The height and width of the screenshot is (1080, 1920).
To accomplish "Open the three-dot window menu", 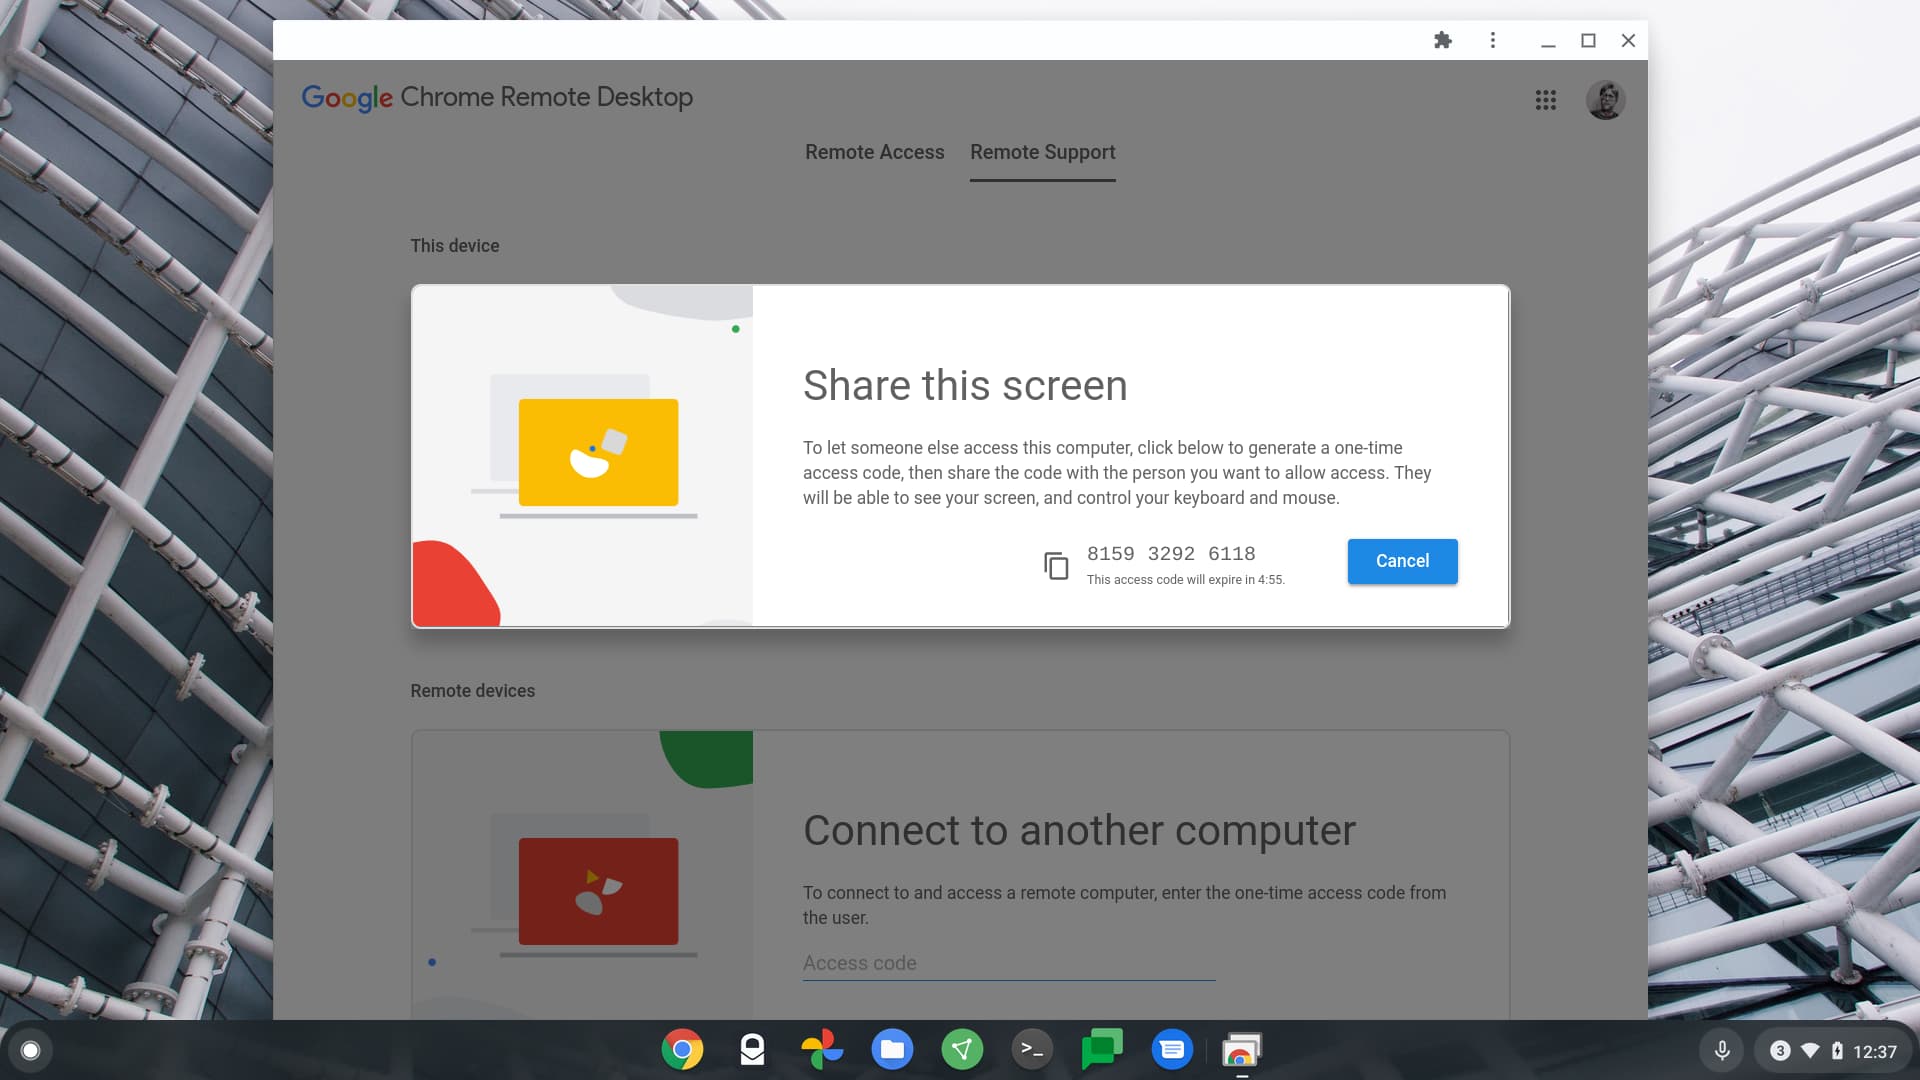I will click(1493, 40).
